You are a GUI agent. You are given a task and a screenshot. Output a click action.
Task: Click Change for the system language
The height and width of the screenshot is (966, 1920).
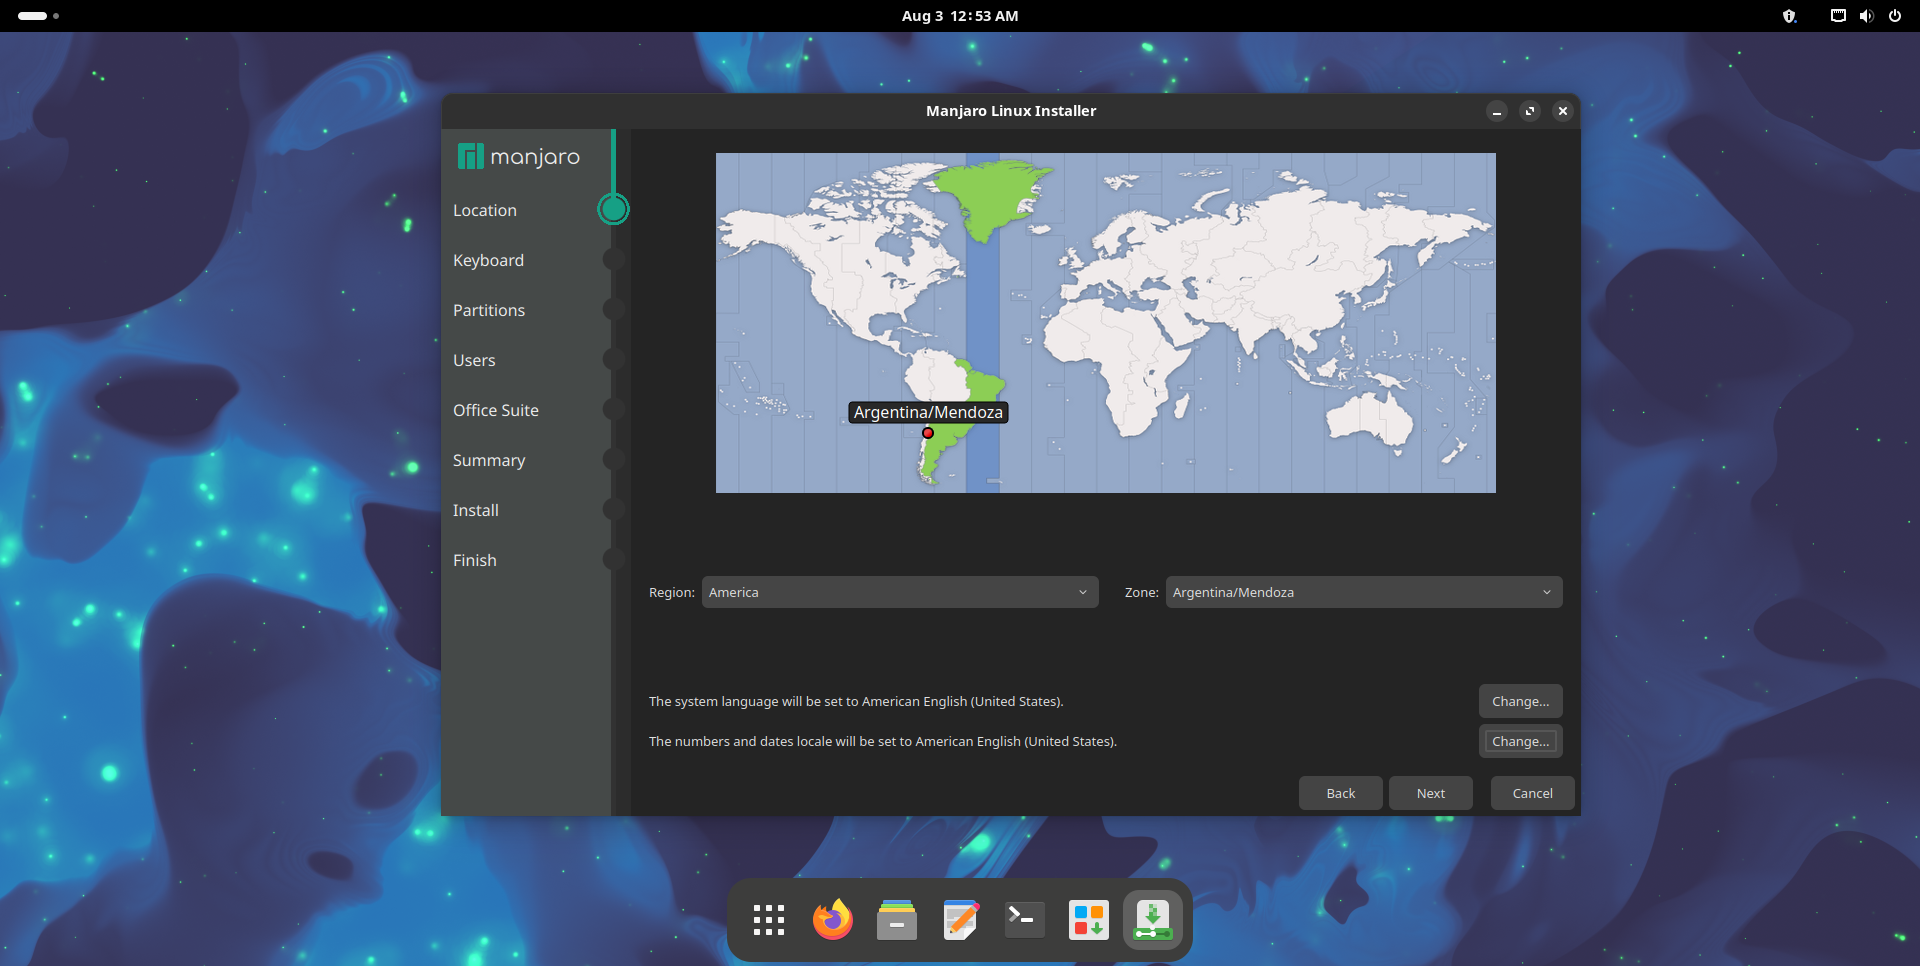pos(1520,701)
